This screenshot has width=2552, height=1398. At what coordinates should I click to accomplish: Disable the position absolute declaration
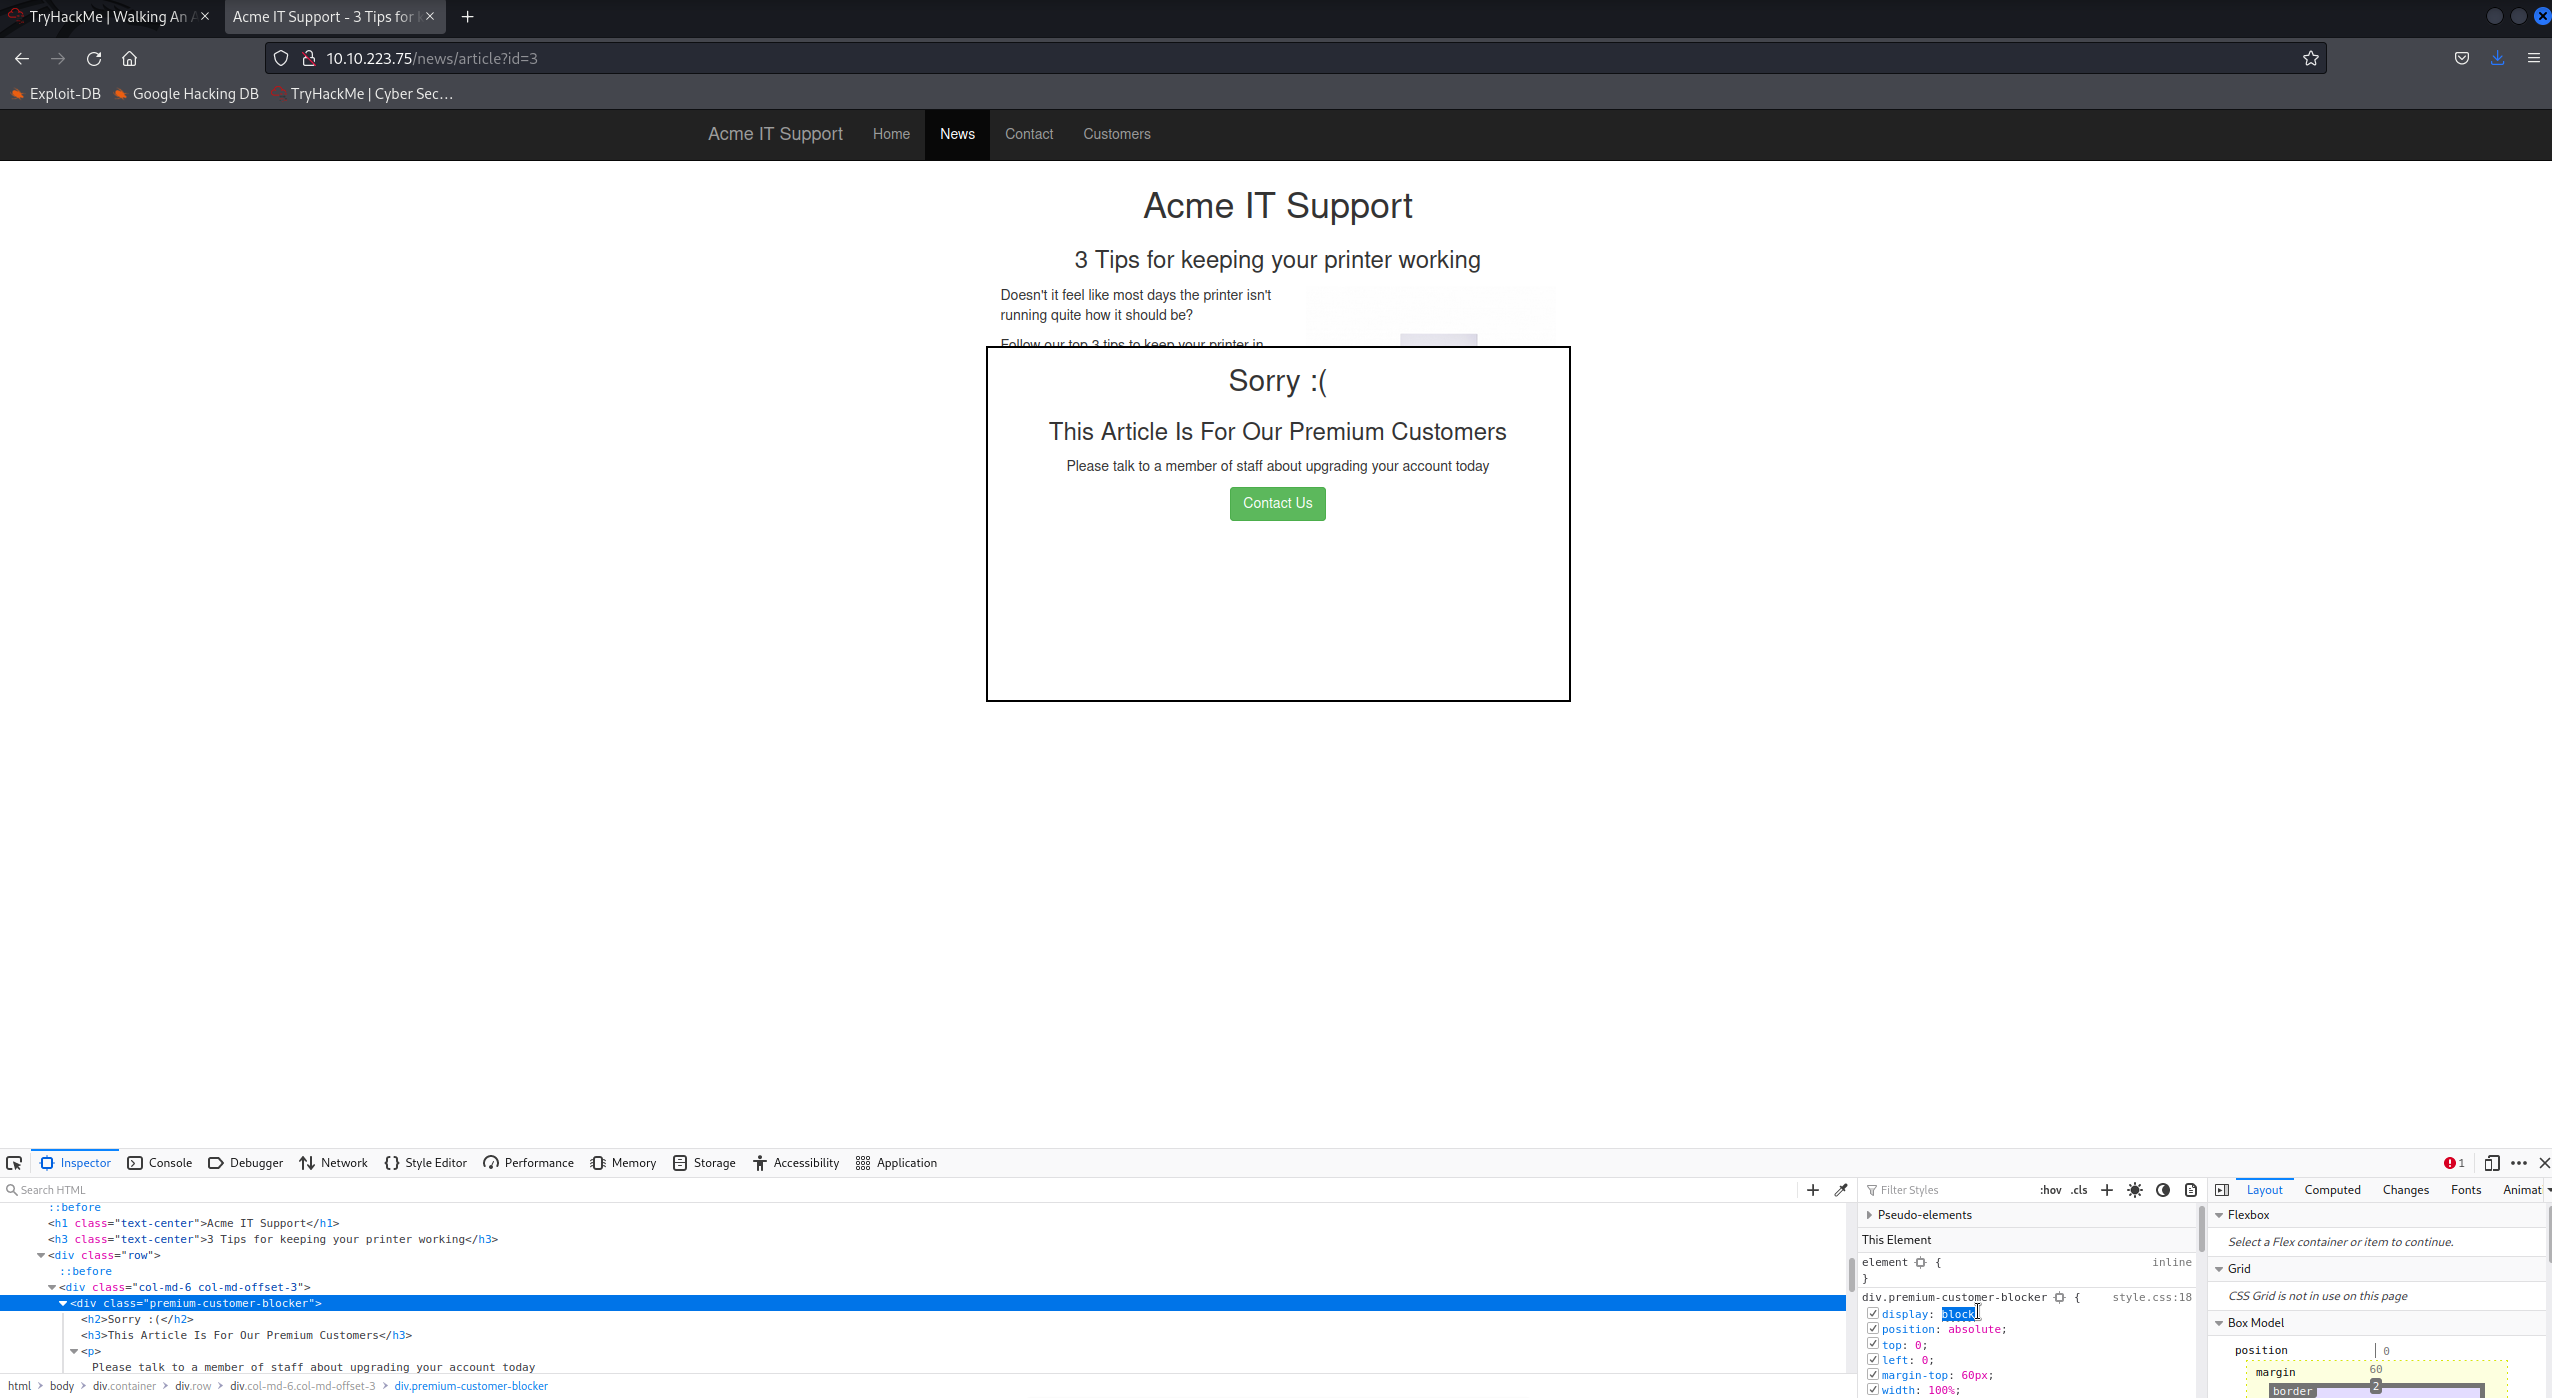(1872, 1329)
